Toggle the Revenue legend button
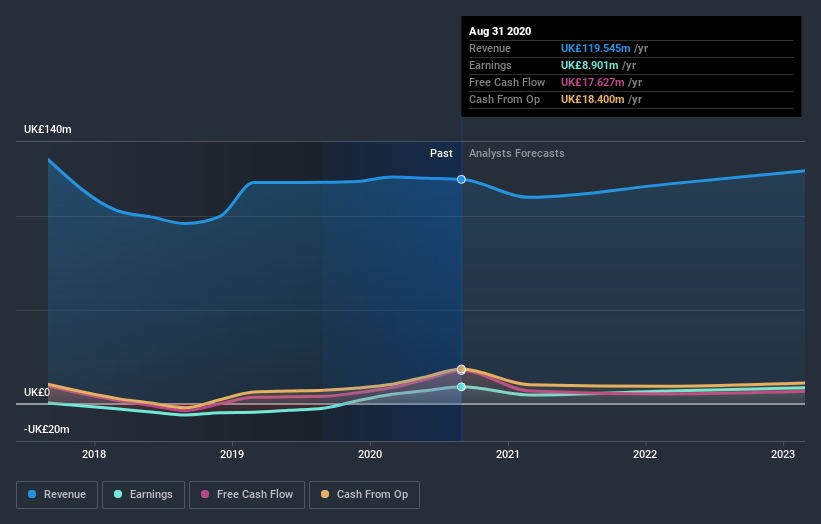 point(57,495)
